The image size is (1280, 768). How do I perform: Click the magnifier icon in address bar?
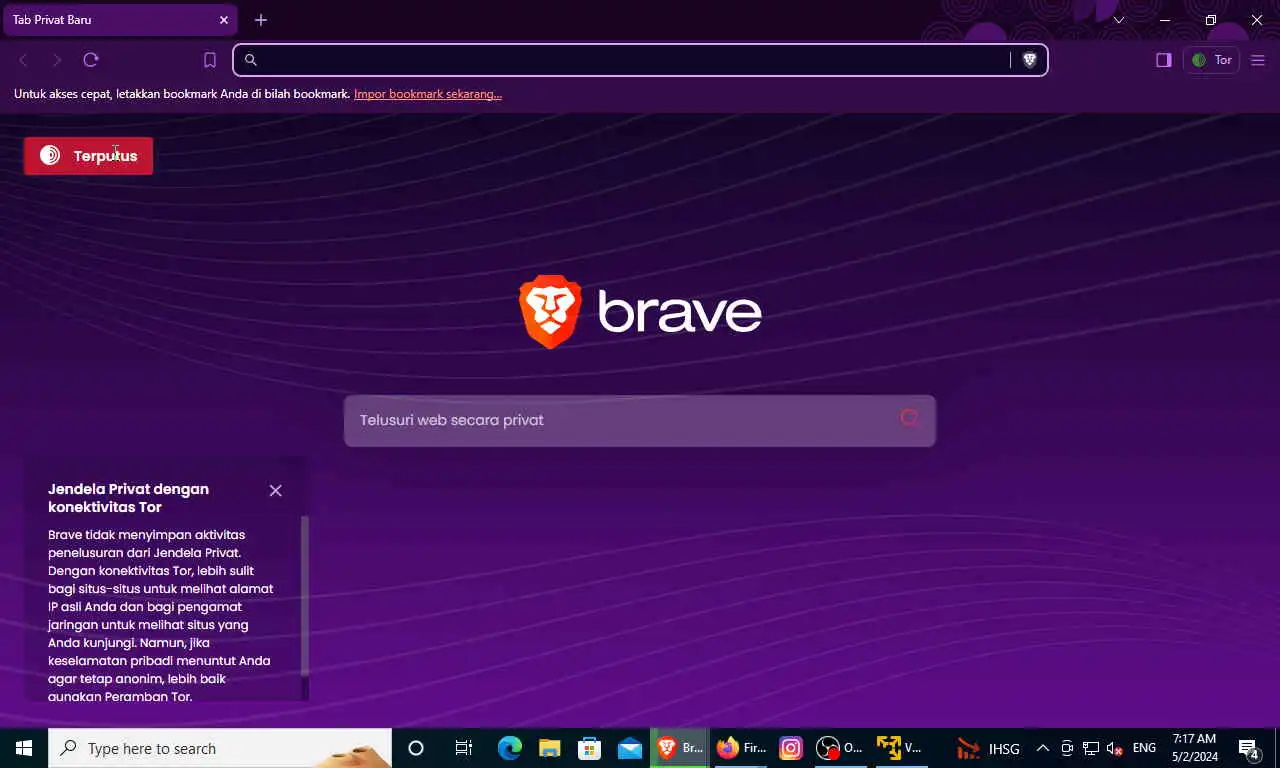point(251,60)
